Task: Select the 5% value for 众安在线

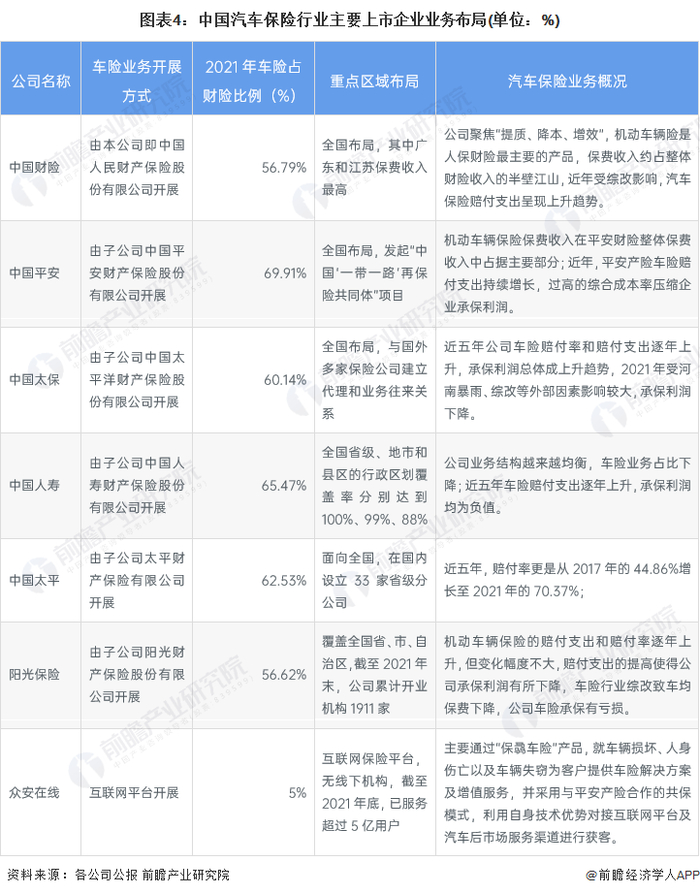Action: pyautogui.click(x=297, y=792)
